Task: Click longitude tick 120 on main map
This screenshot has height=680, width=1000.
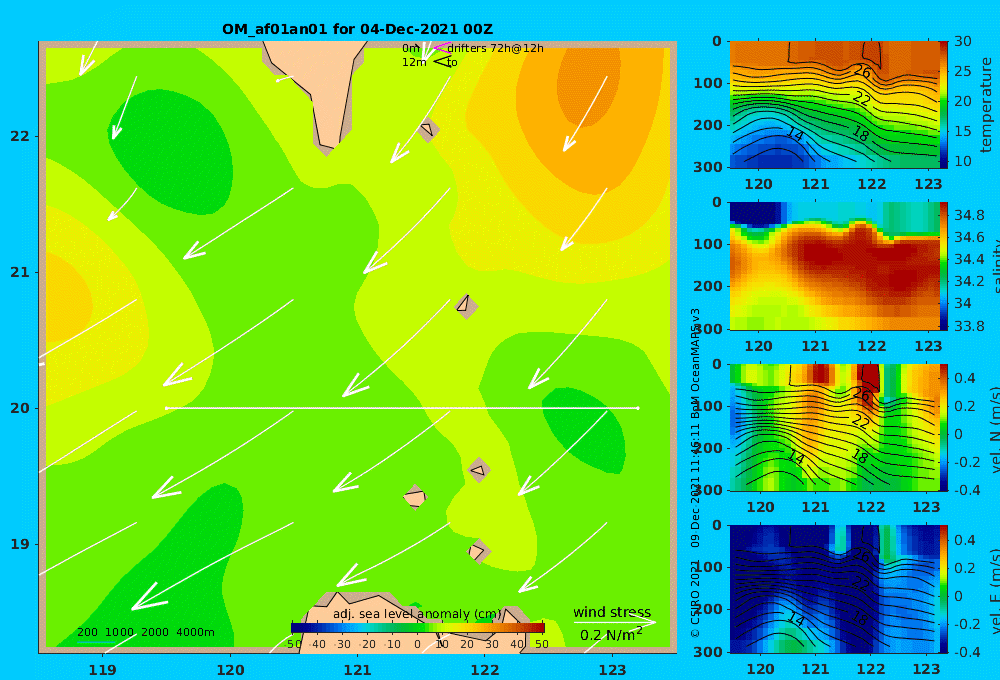Action: pyautogui.click(x=230, y=670)
